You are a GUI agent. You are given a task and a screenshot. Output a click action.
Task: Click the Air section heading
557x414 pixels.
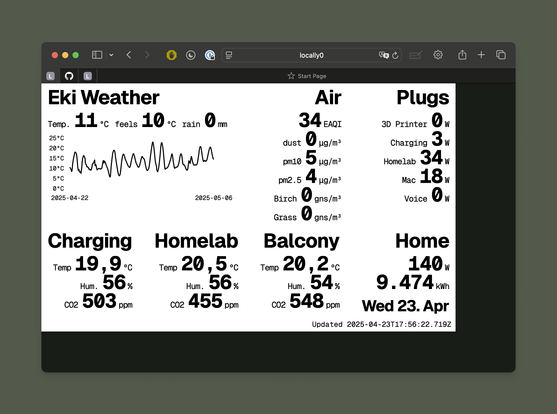point(328,97)
